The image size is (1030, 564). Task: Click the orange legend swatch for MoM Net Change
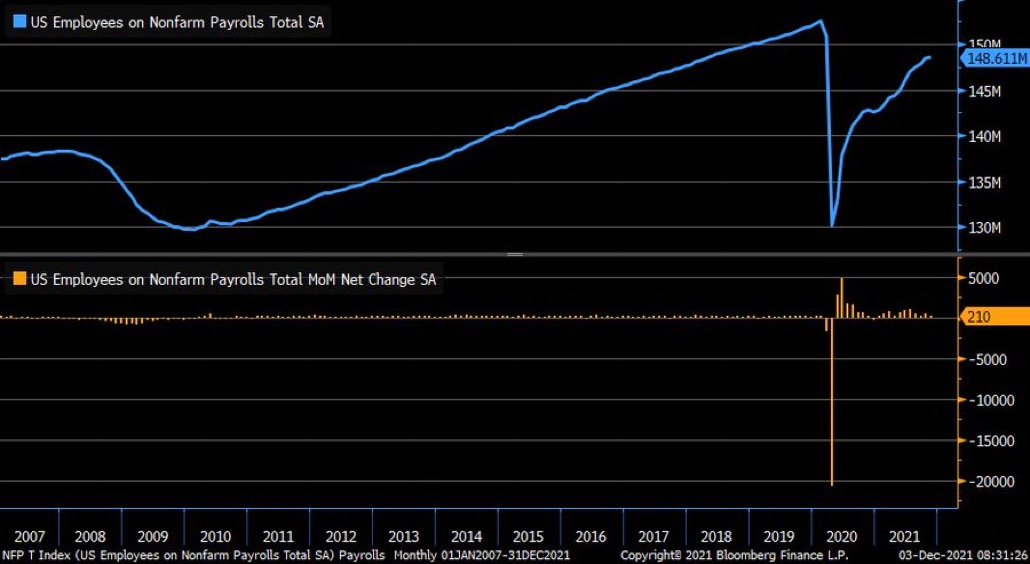tap(19, 280)
